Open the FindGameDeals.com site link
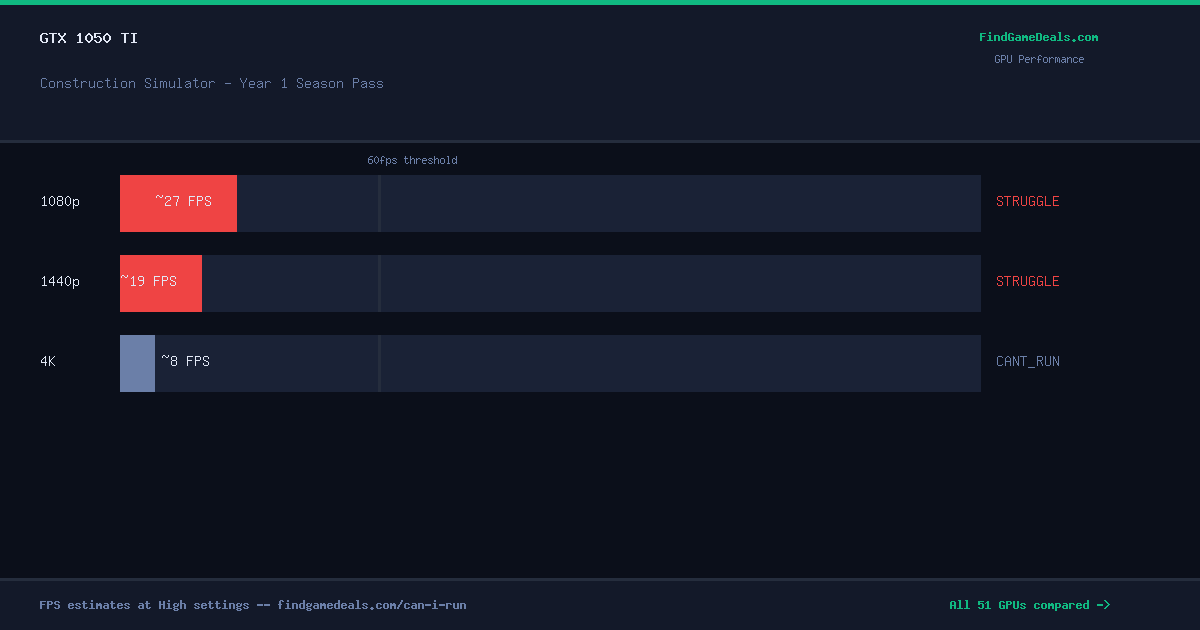Image resolution: width=1200 pixels, height=630 pixels. (1038, 37)
